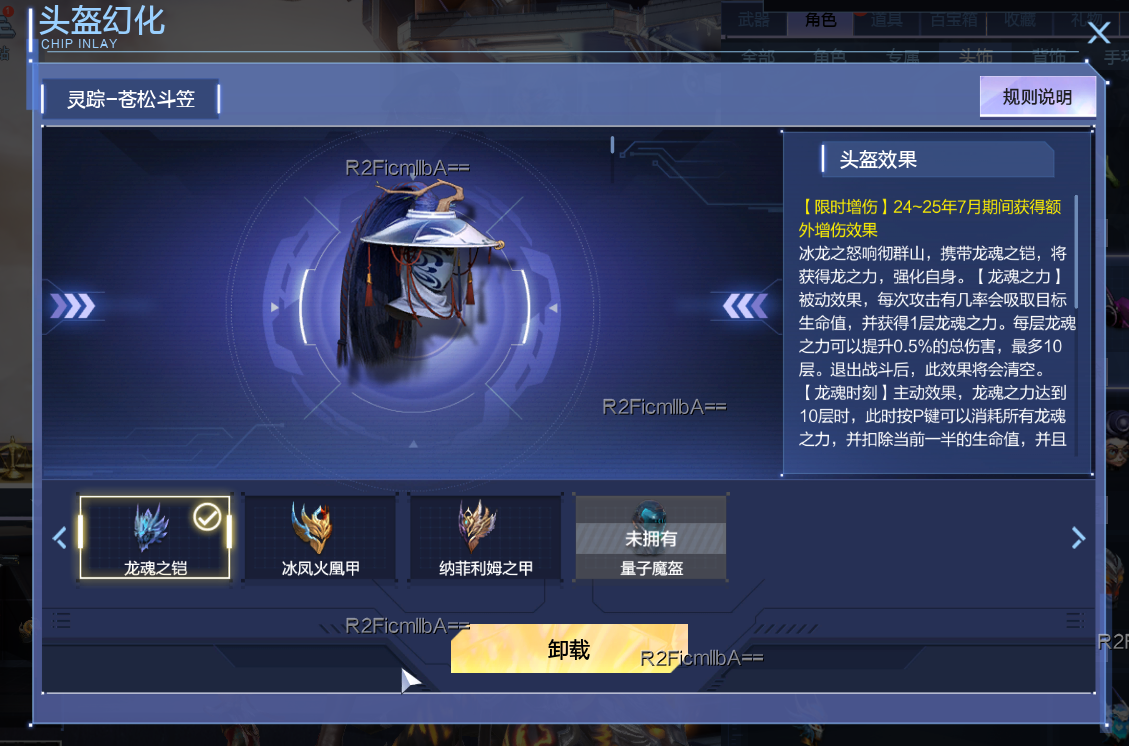Click the 头盔效果 description scrollbar

click(x=1076, y=252)
